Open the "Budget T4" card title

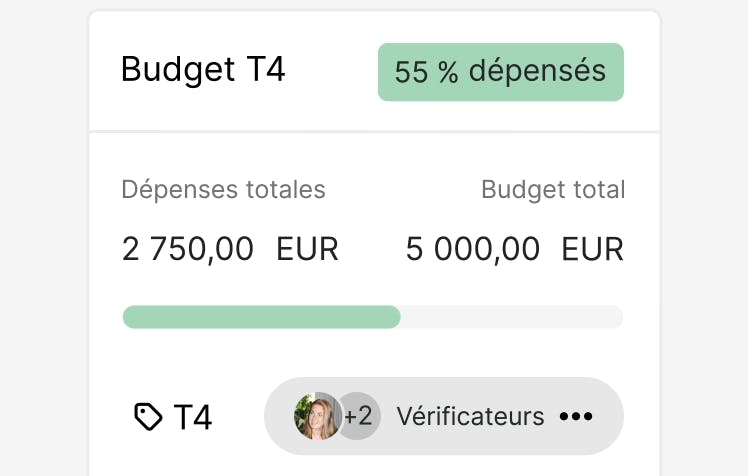203,71
